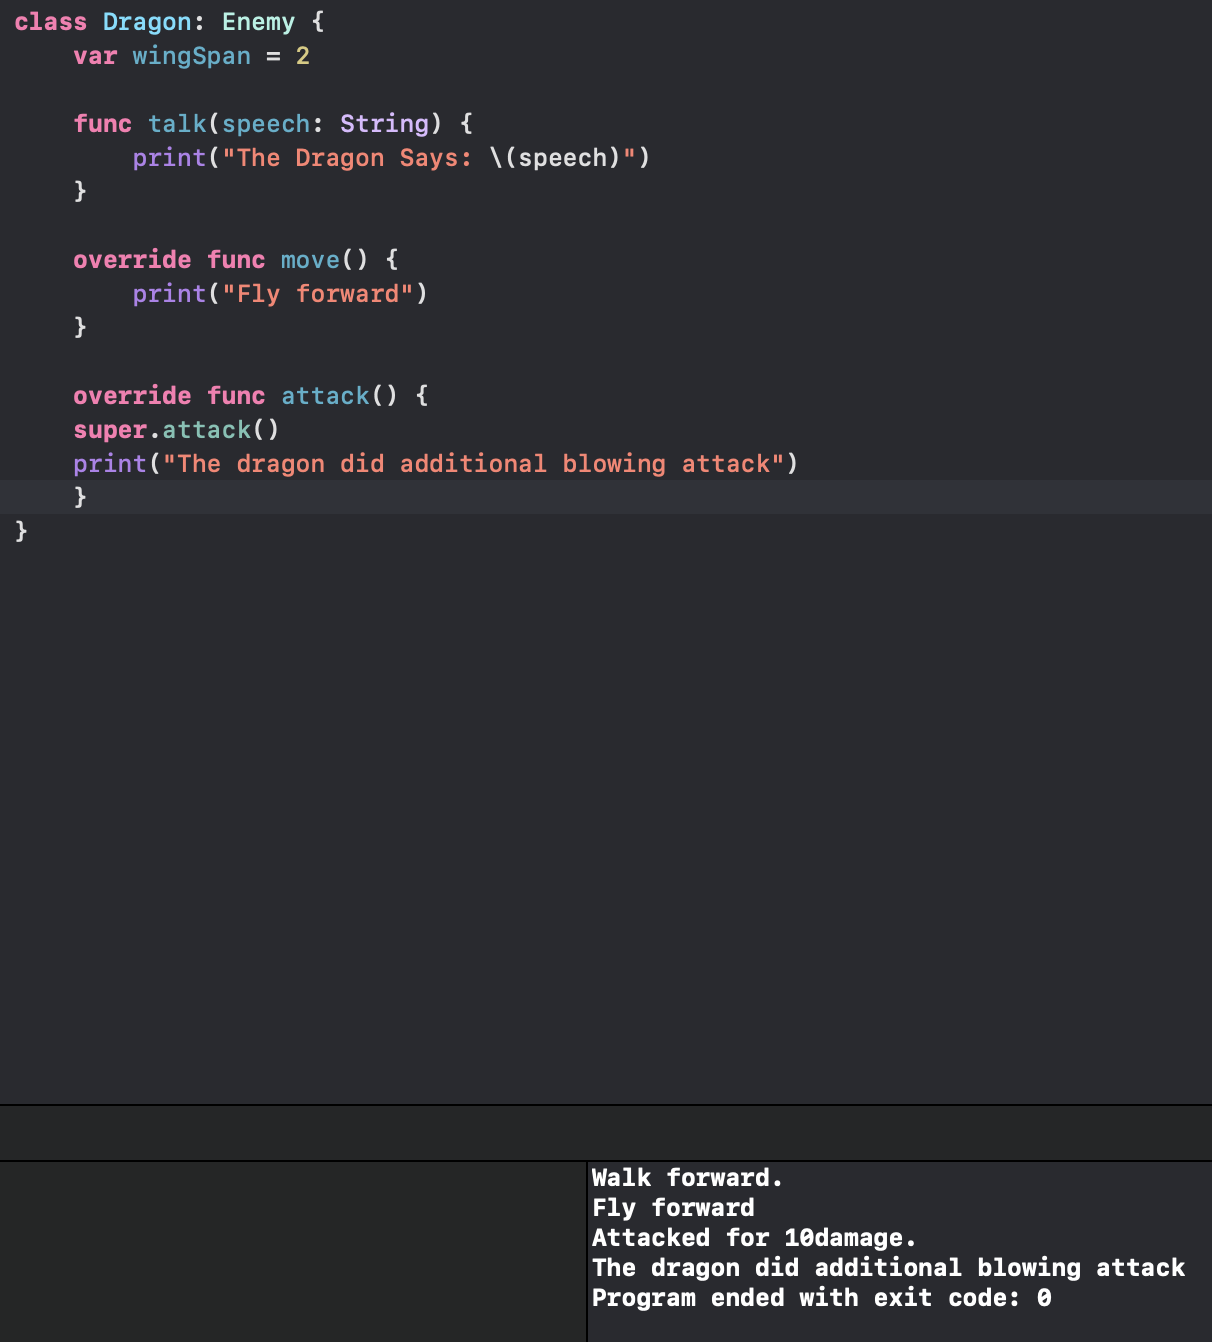Viewport: 1212px width, 1342px height.
Task: Click the talk function name
Action: pyautogui.click(x=177, y=124)
